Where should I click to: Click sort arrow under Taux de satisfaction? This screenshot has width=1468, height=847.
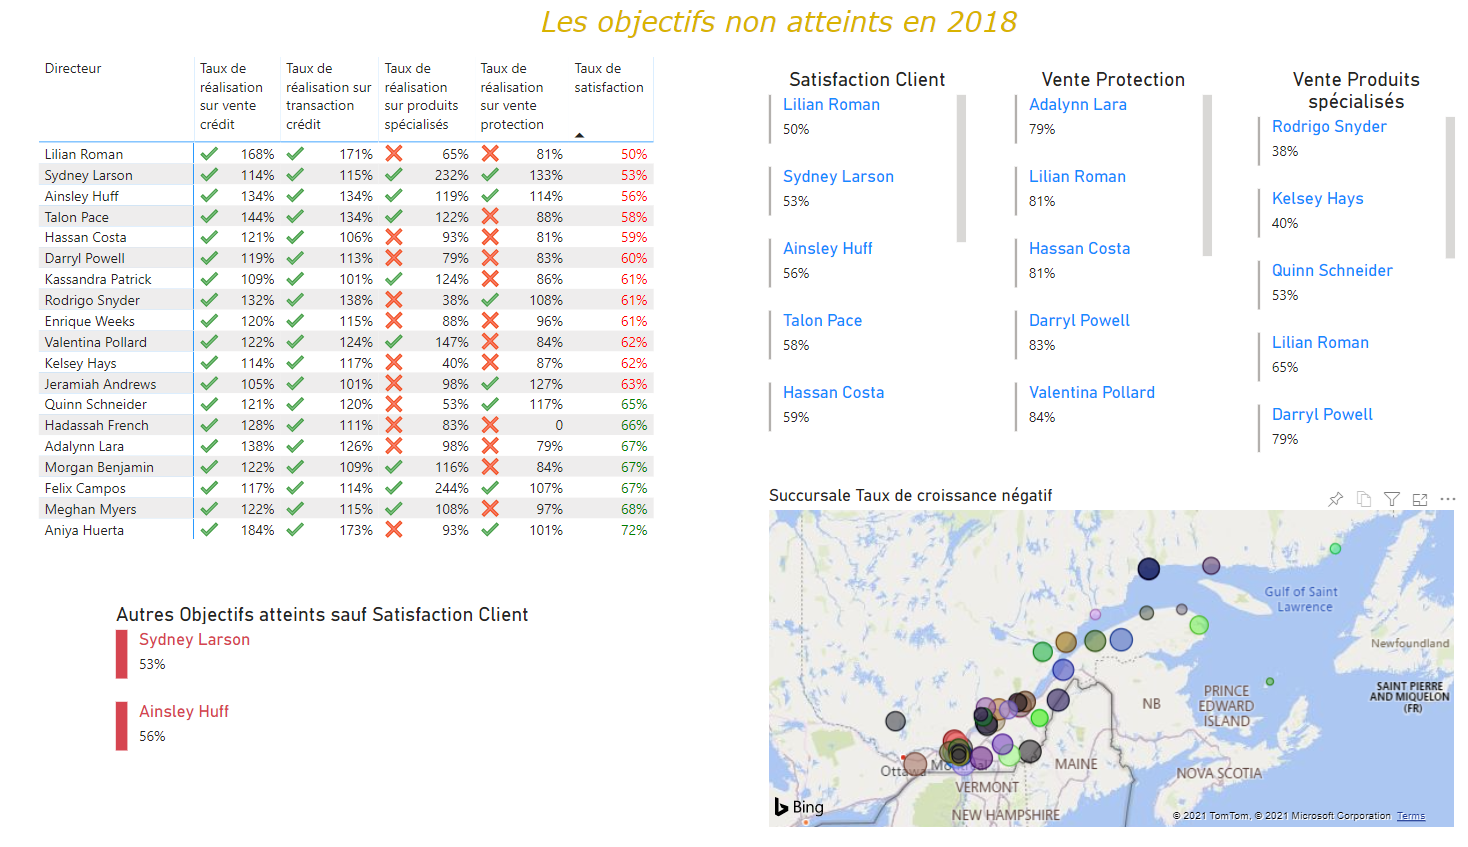(579, 135)
